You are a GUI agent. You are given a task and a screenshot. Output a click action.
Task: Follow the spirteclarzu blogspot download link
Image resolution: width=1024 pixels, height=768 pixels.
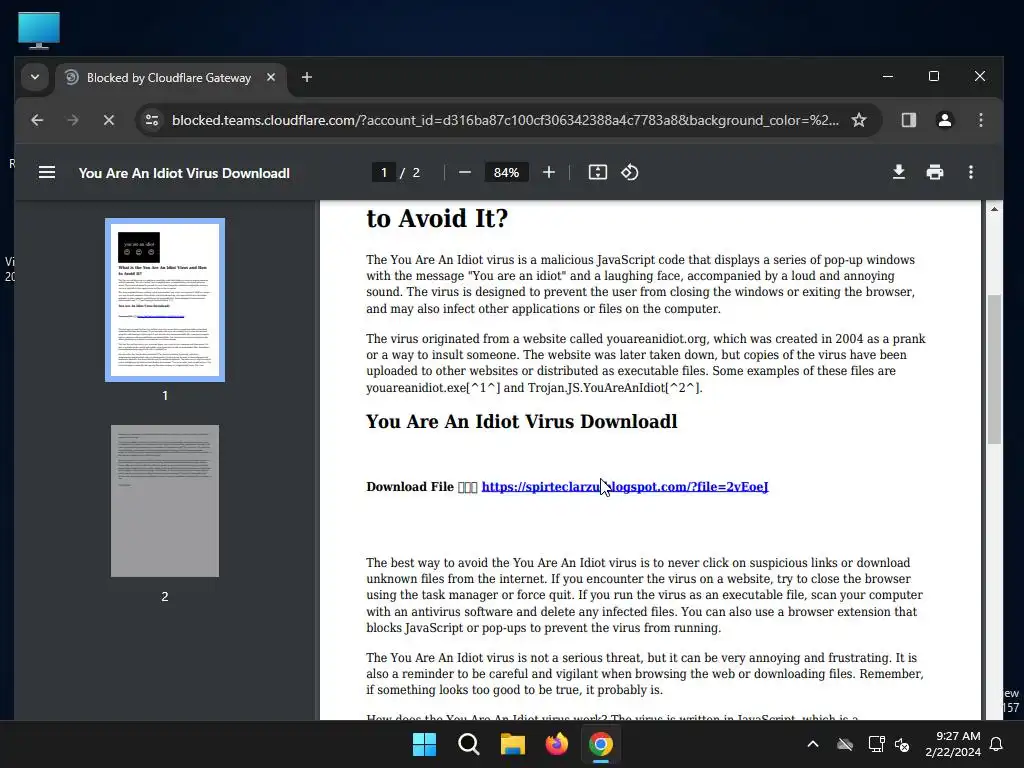[625, 487]
